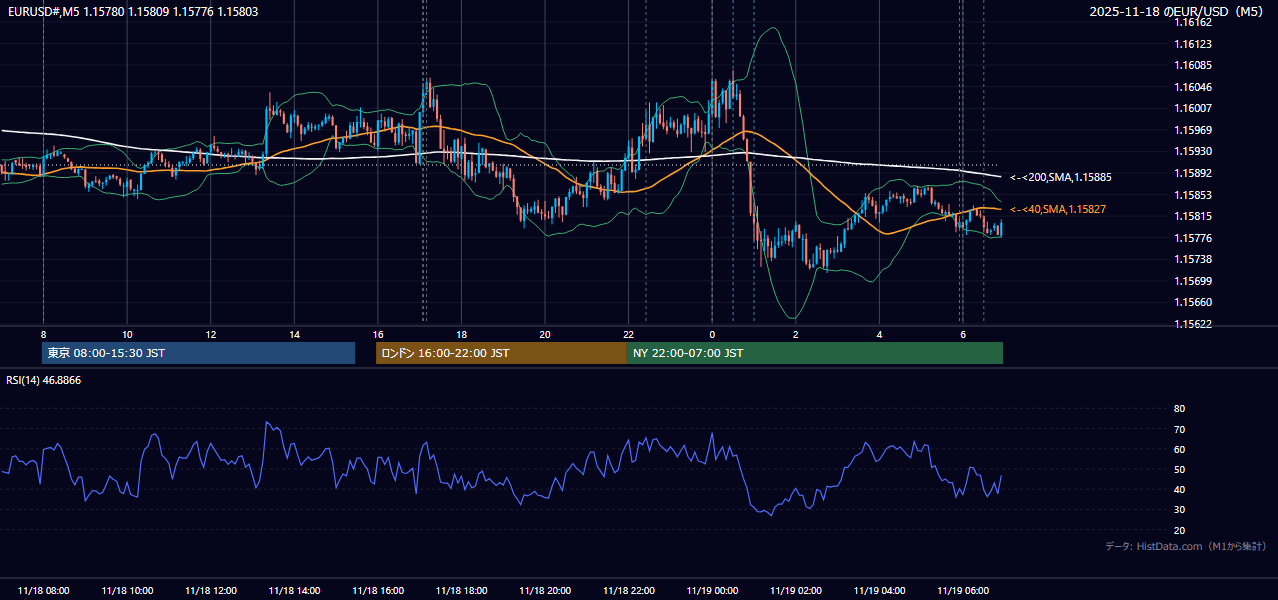This screenshot has height=600, width=1278.
Task: Click price level 1.15776 on the axis
Action: click(x=1193, y=238)
